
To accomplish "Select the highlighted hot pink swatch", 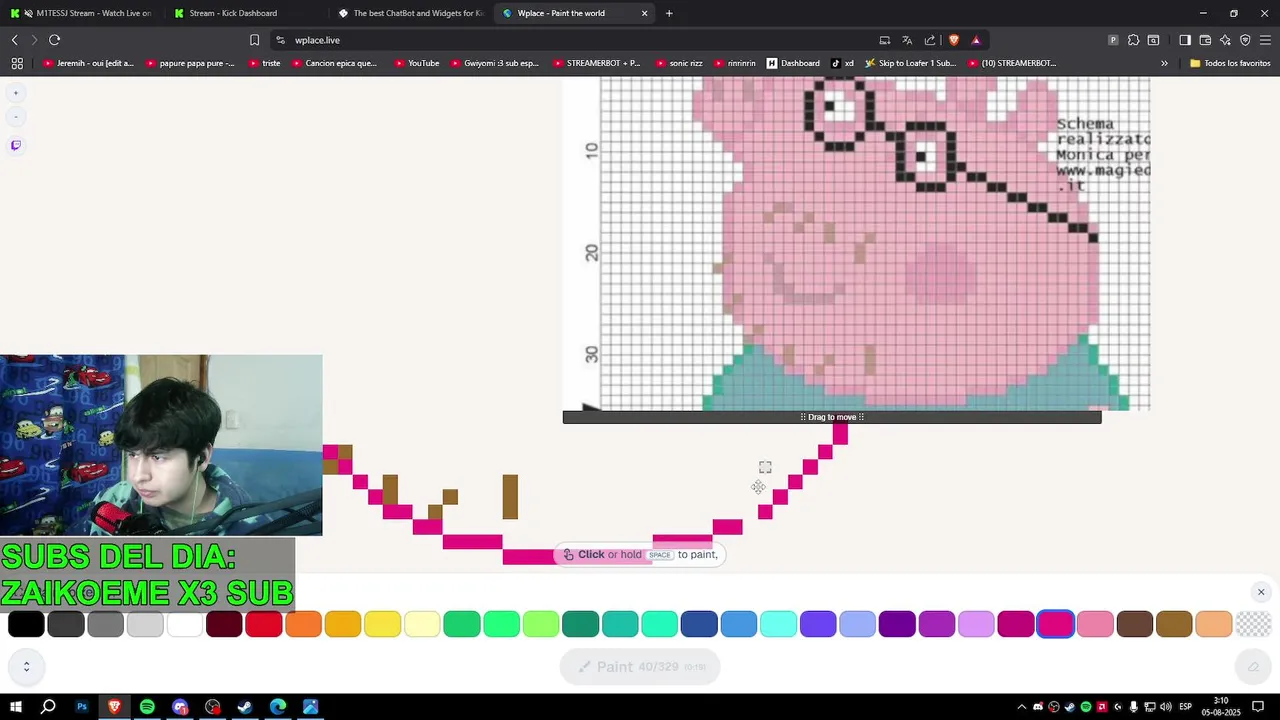I will [1055, 624].
